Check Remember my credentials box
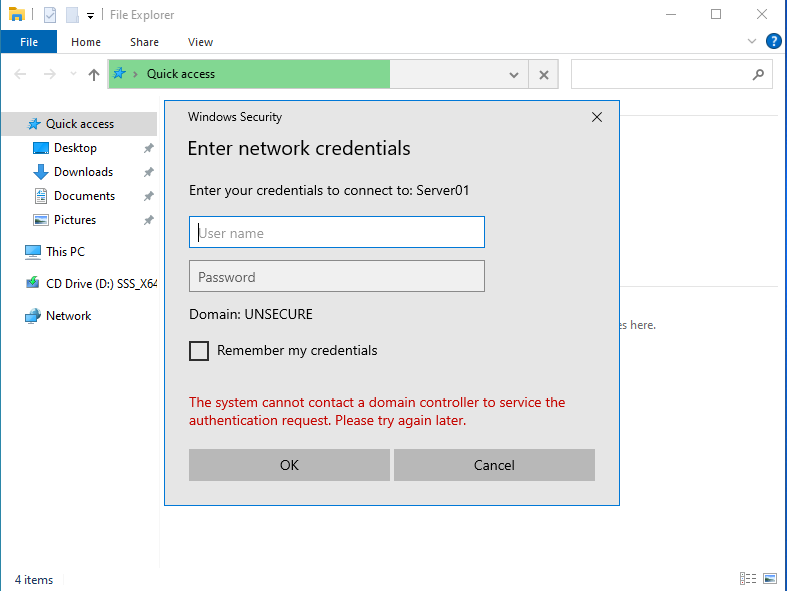The image size is (787, 591). point(199,351)
